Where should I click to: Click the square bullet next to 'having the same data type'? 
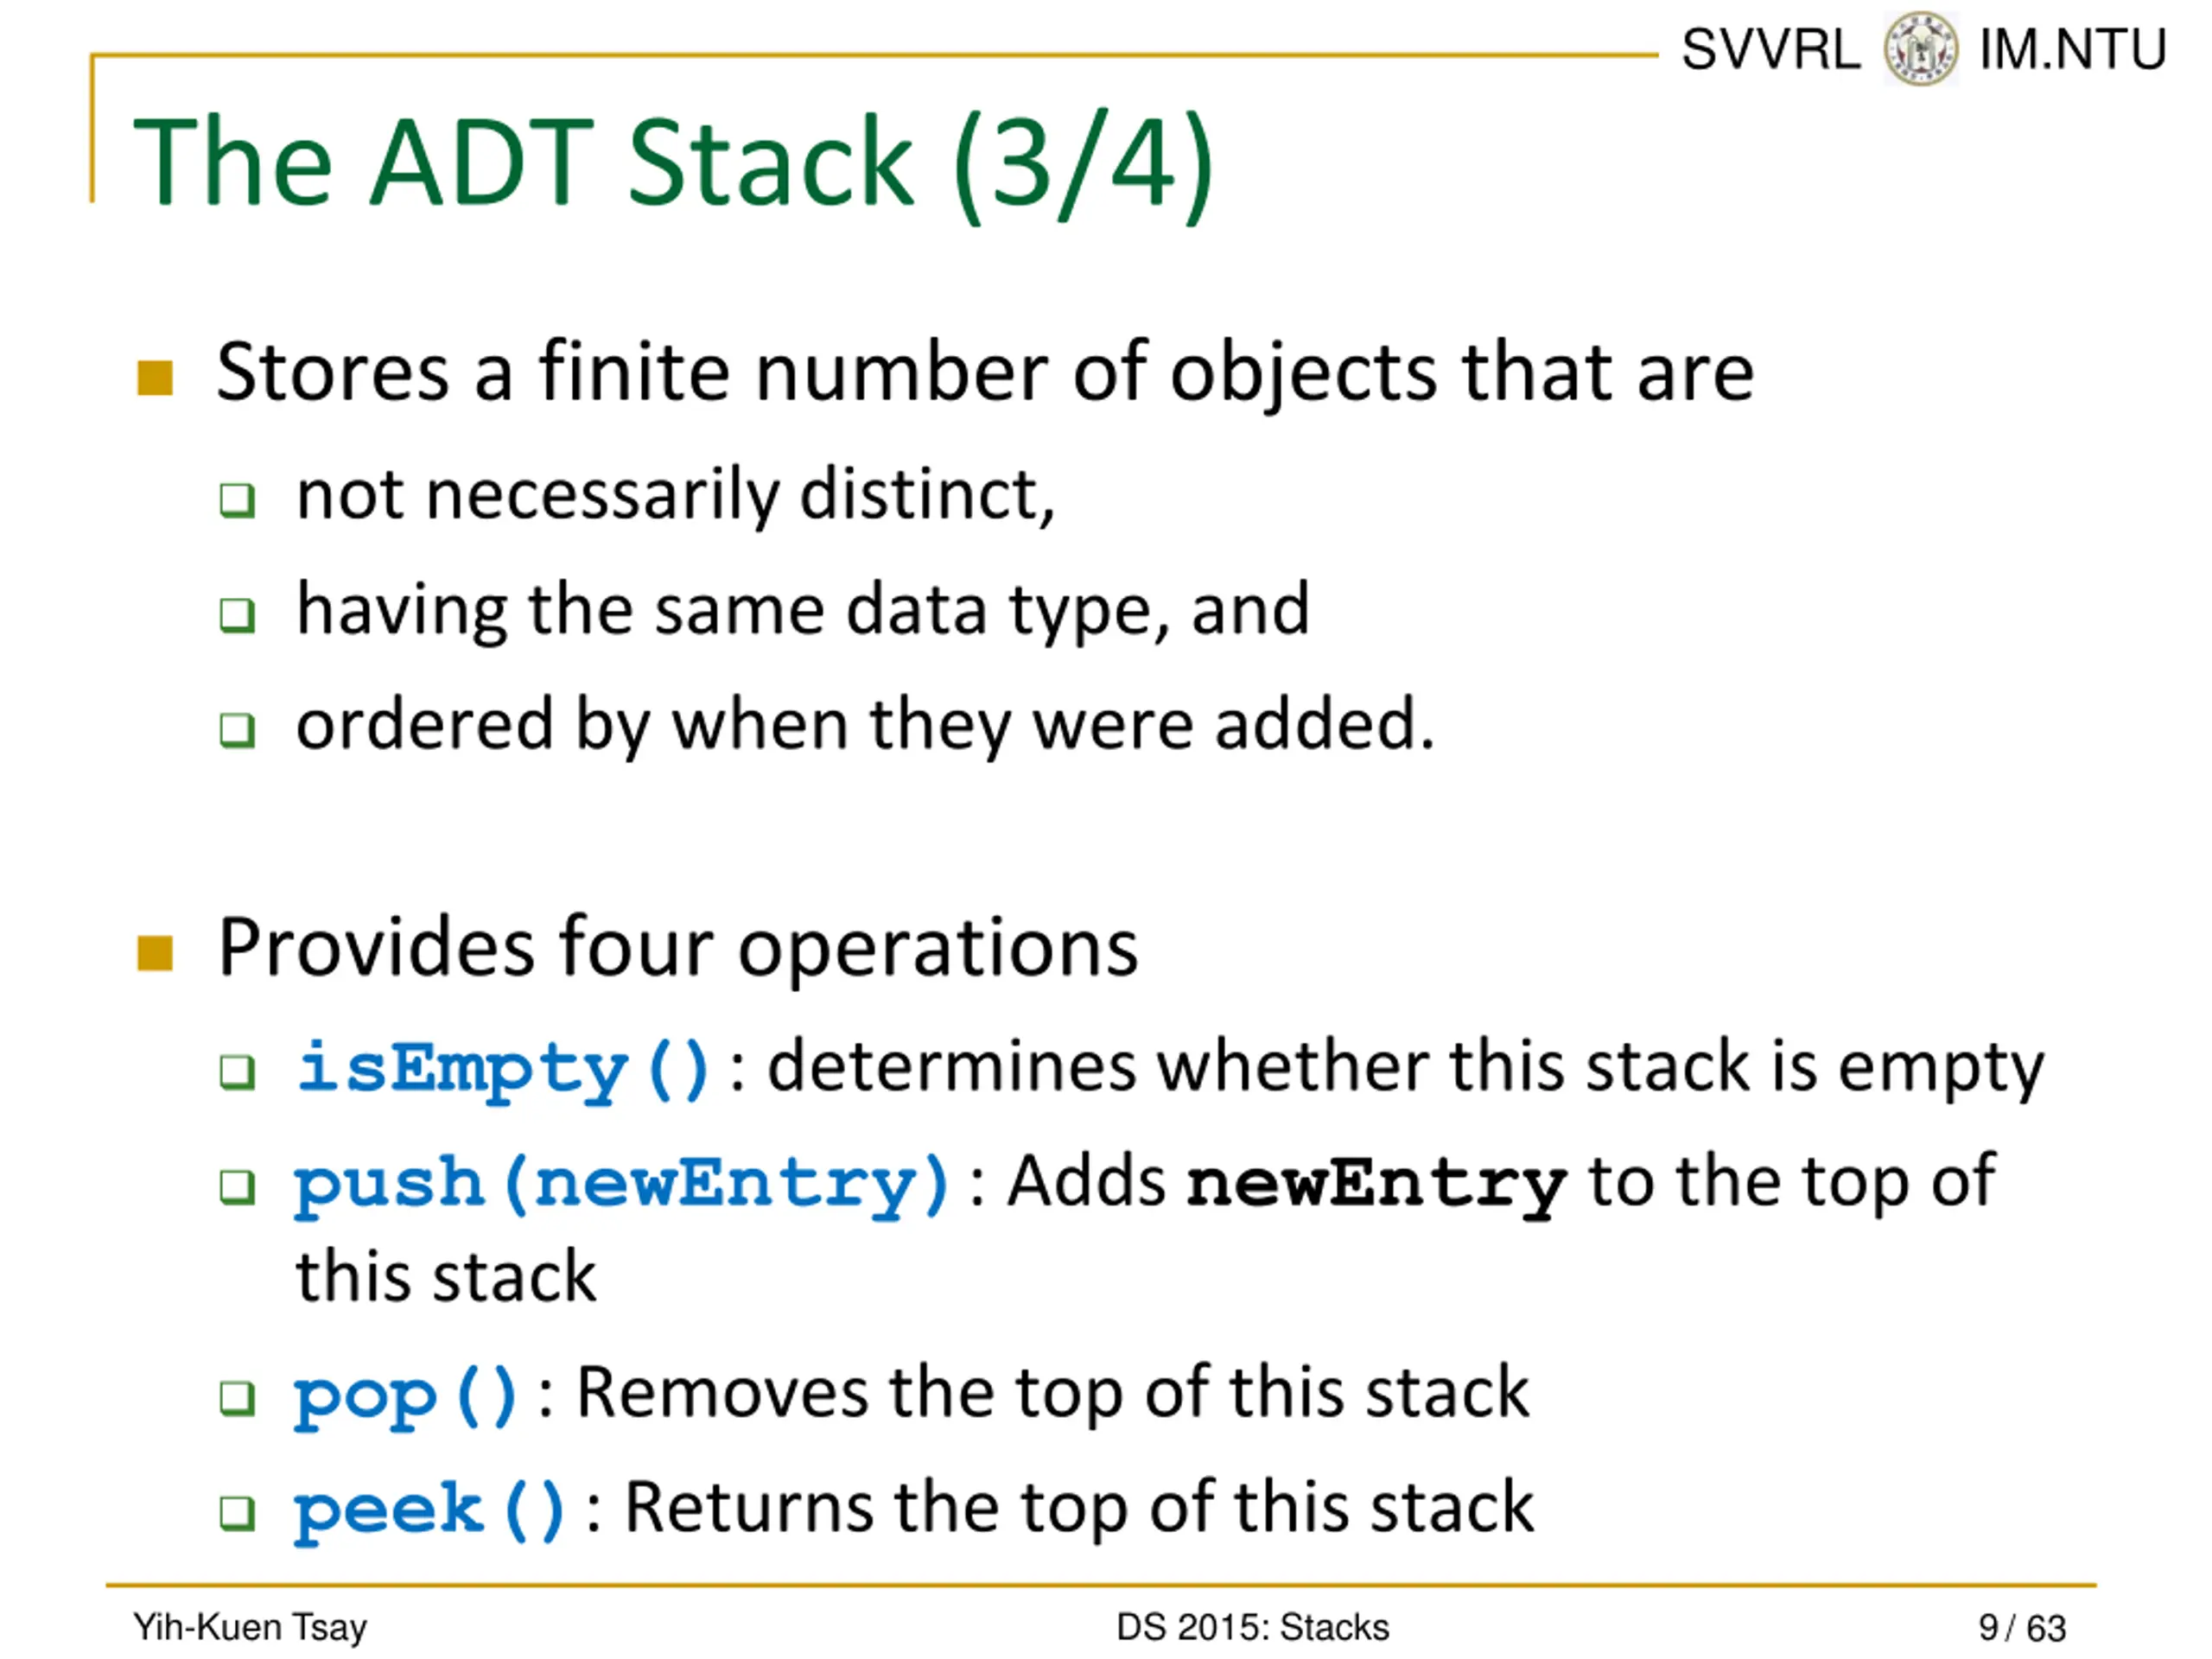(x=237, y=615)
